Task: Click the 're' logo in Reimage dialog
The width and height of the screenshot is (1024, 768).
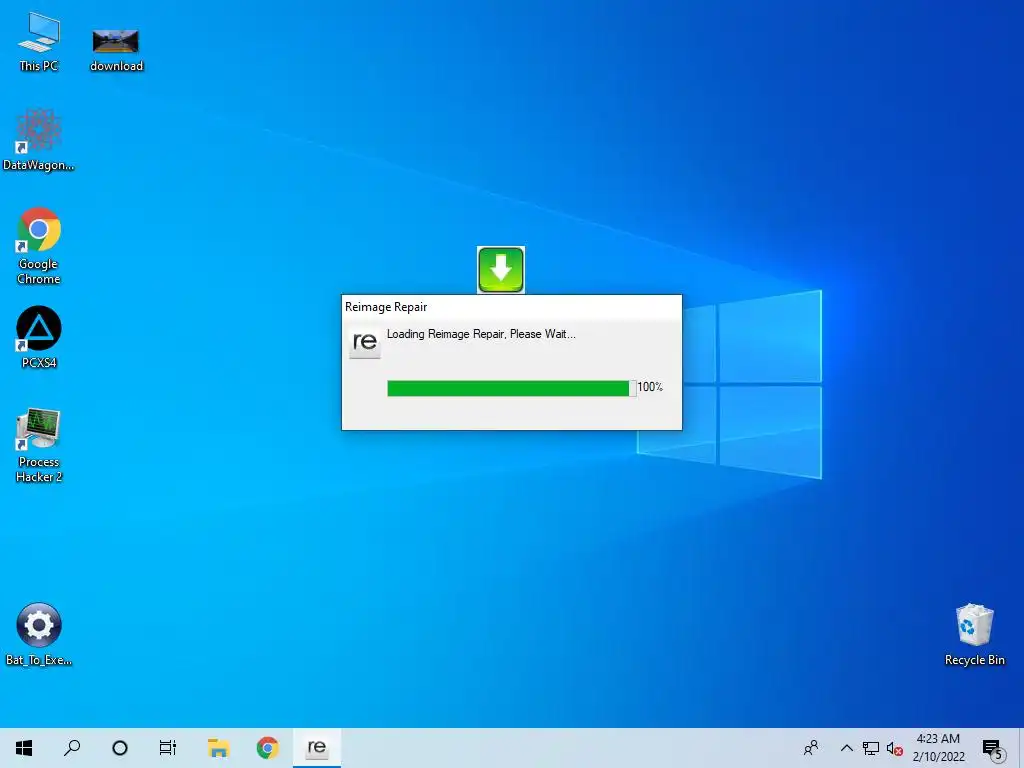Action: pos(364,342)
